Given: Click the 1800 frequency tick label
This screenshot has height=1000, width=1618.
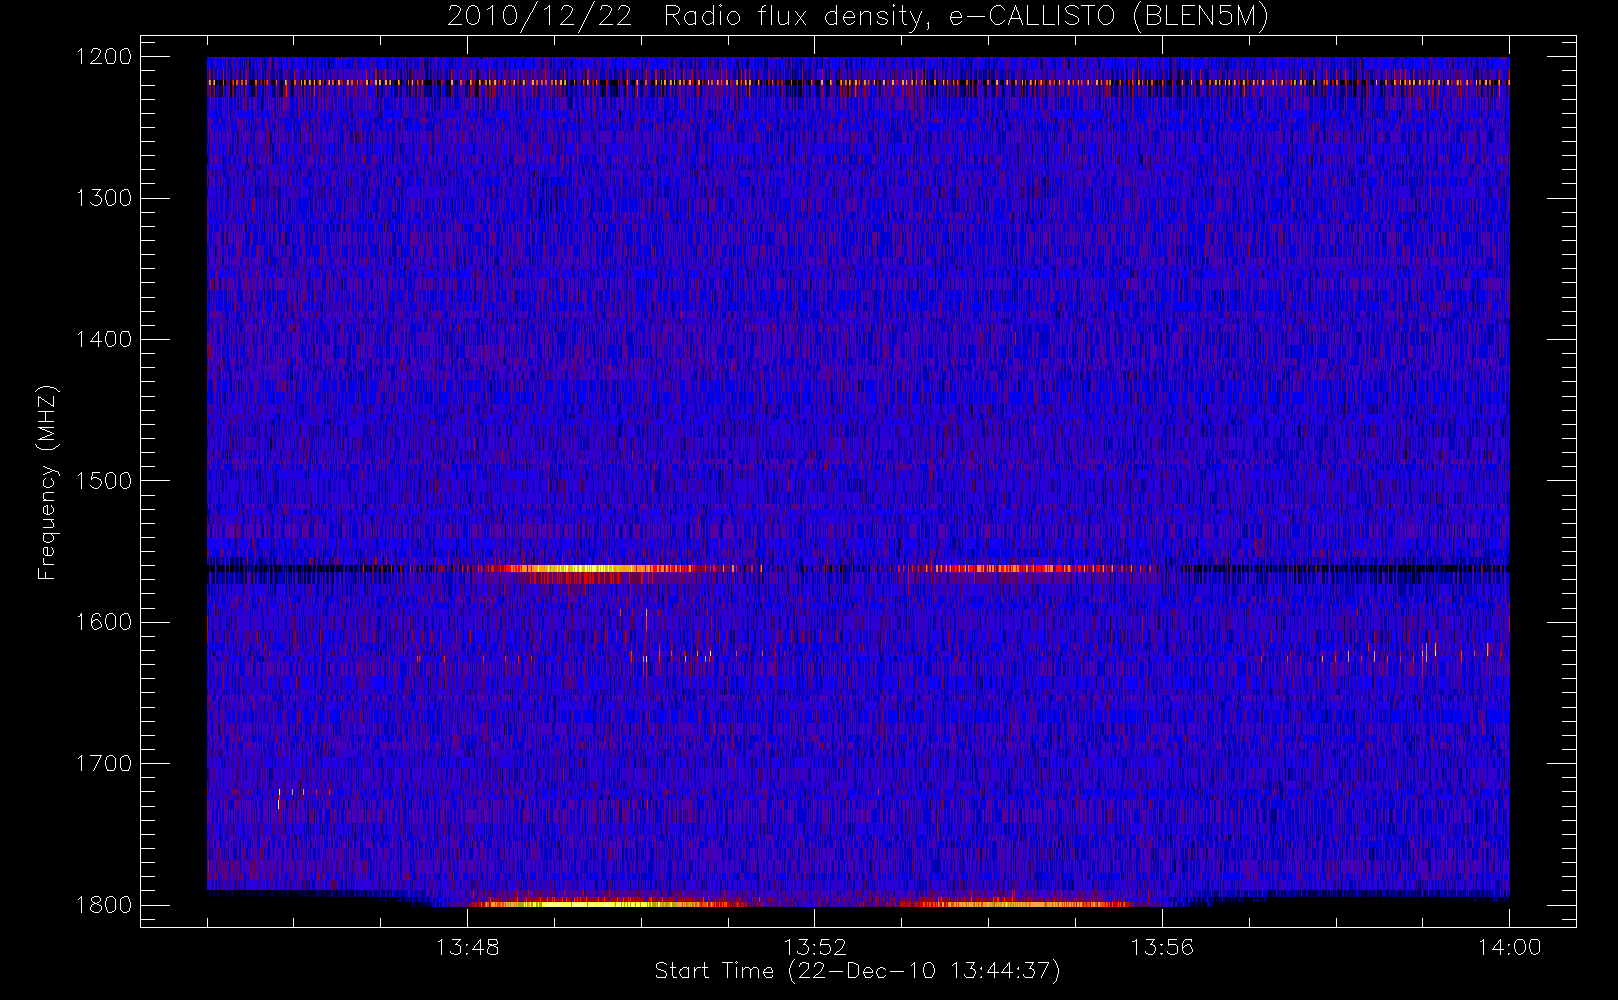Looking at the screenshot, I should point(104,905).
